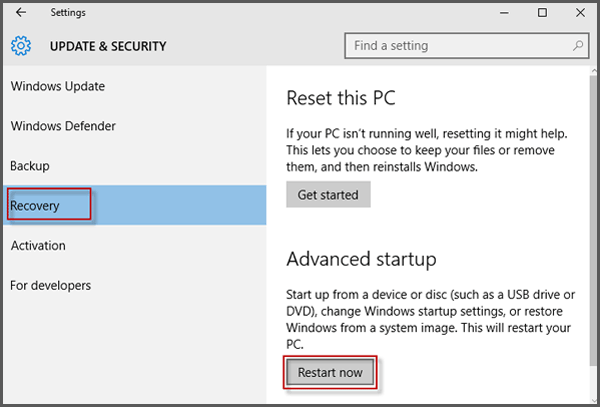This screenshot has height=407, width=600.
Task: Click the back arrow in Settings
Action: click(21, 12)
